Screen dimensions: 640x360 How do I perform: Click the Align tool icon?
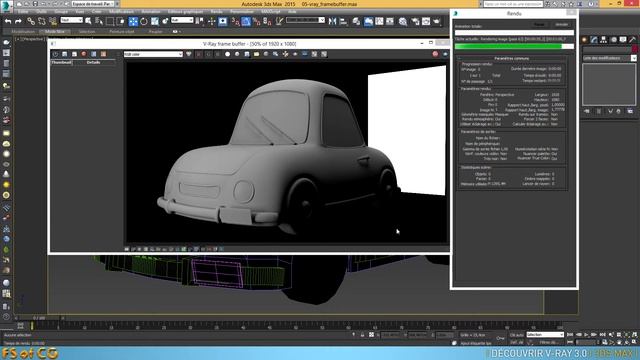click(x=343, y=21)
